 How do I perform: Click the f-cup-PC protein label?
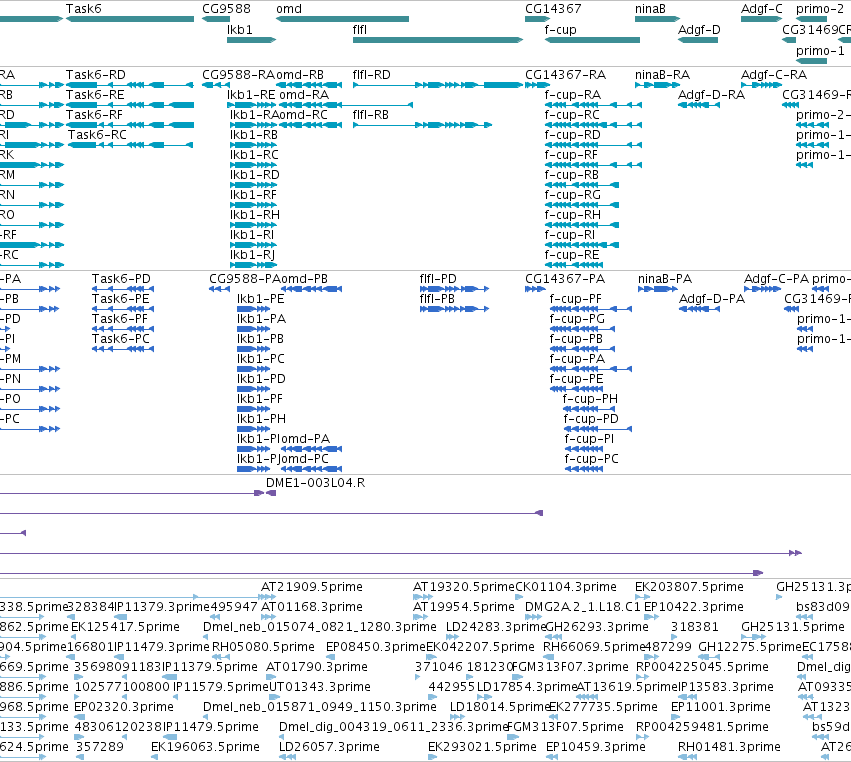point(592,459)
